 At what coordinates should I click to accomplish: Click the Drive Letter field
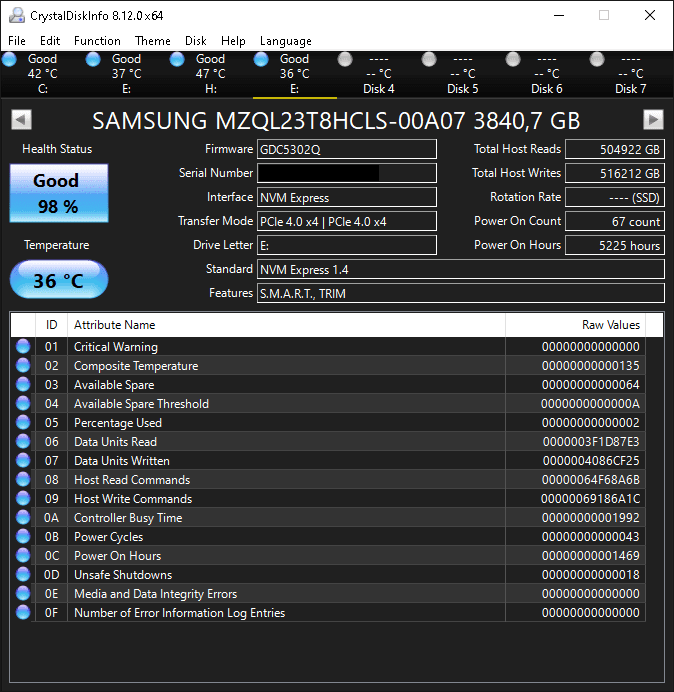(347, 245)
